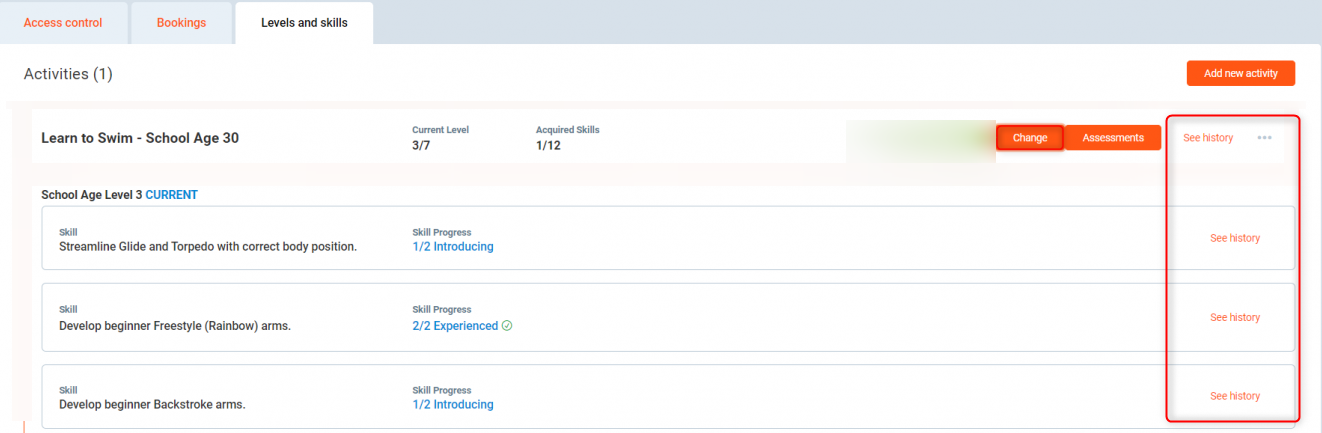This screenshot has height=433, width=1322.
Task: Switch to the Access control tab
Action: pos(63,23)
